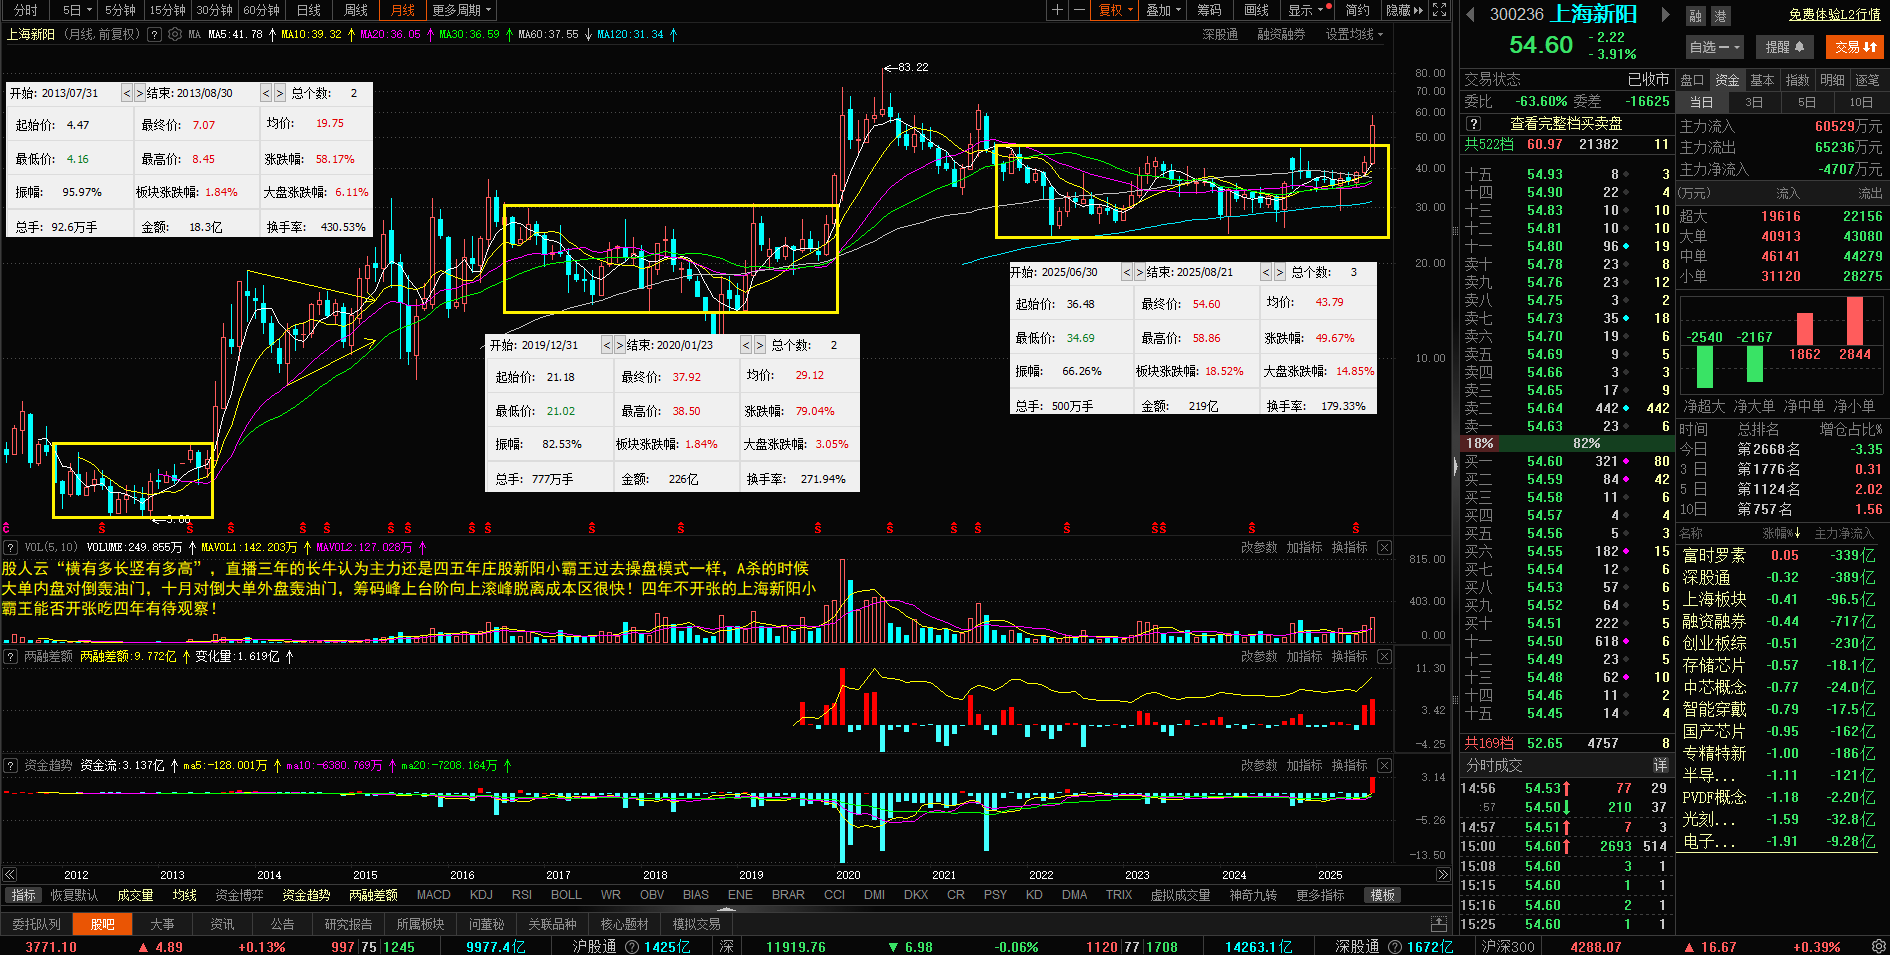Go to the next stock with the right arrow
Screen dimensions: 1890x955
point(1665,14)
